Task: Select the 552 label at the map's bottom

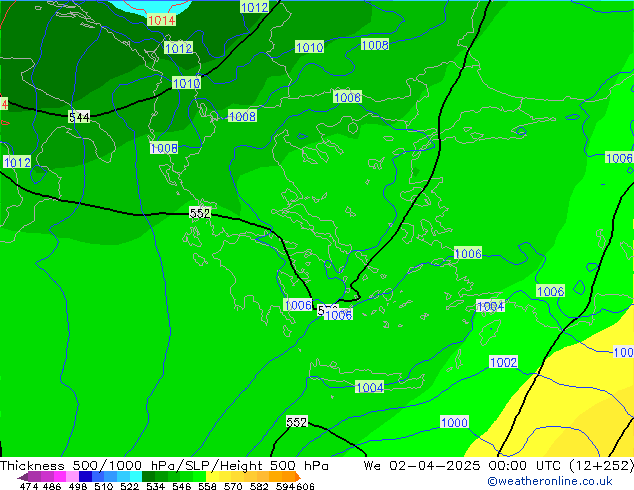Action: (x=297, y=422)
